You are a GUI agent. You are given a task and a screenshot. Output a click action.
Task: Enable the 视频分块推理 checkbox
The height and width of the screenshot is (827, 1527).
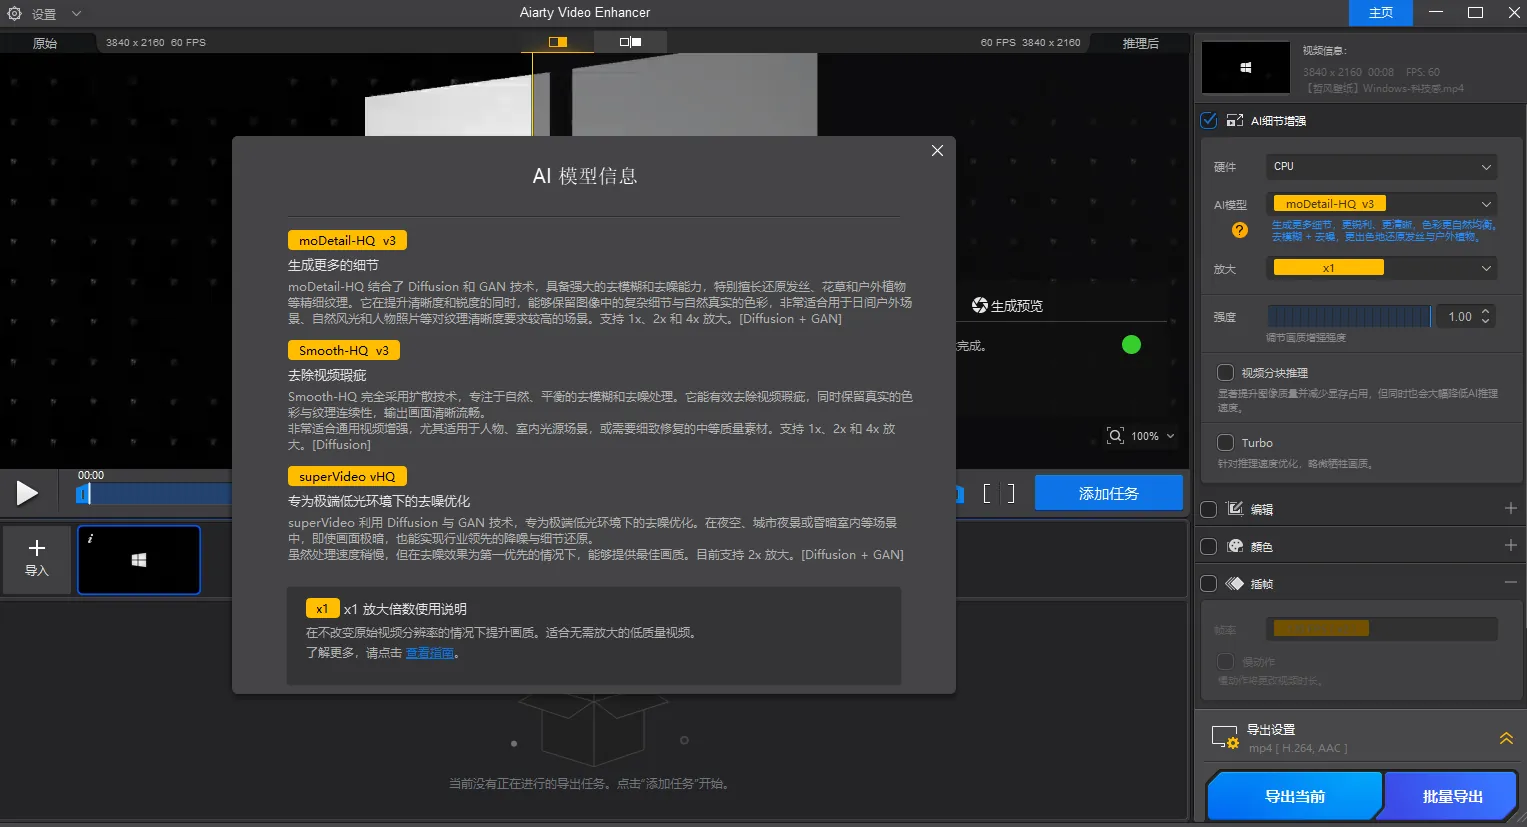tap(1225, 372)
